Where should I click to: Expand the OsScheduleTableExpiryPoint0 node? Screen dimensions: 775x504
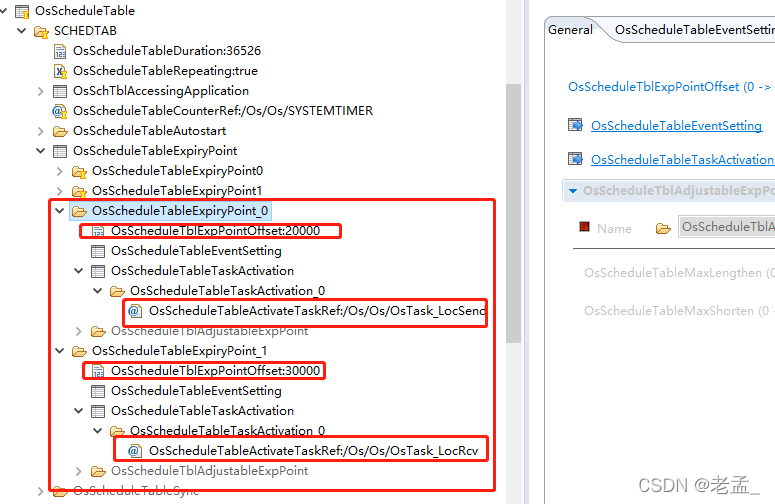tap(60, 171)
